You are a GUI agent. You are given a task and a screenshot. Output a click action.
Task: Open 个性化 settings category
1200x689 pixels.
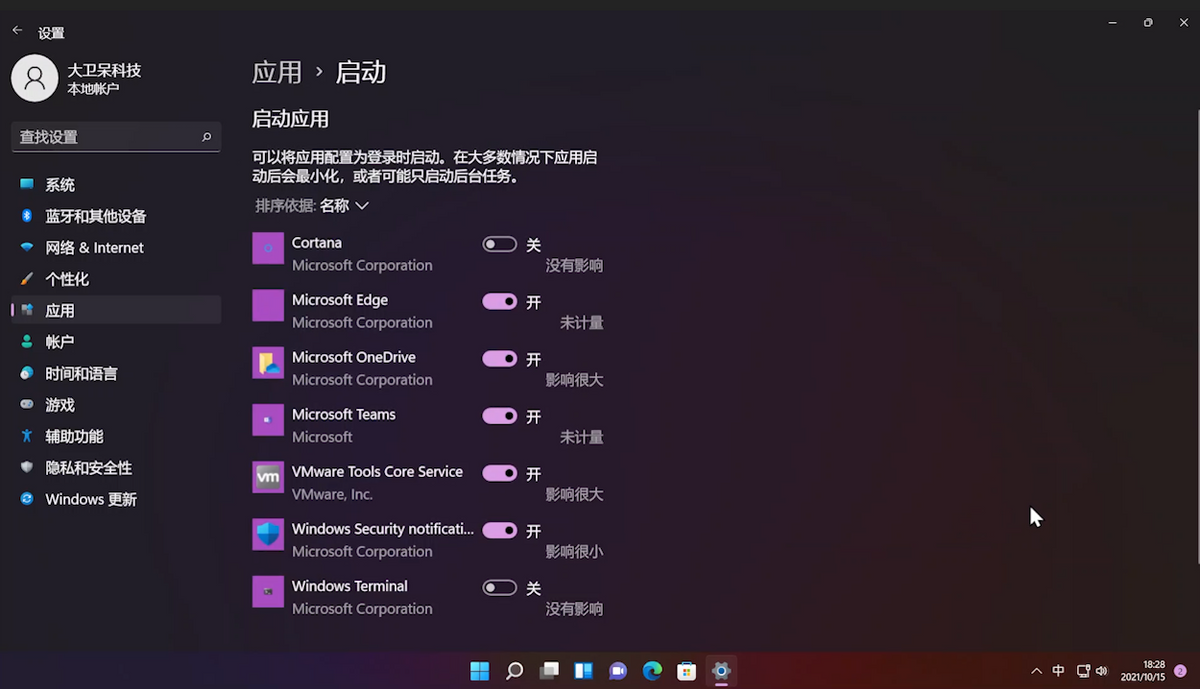116,279
